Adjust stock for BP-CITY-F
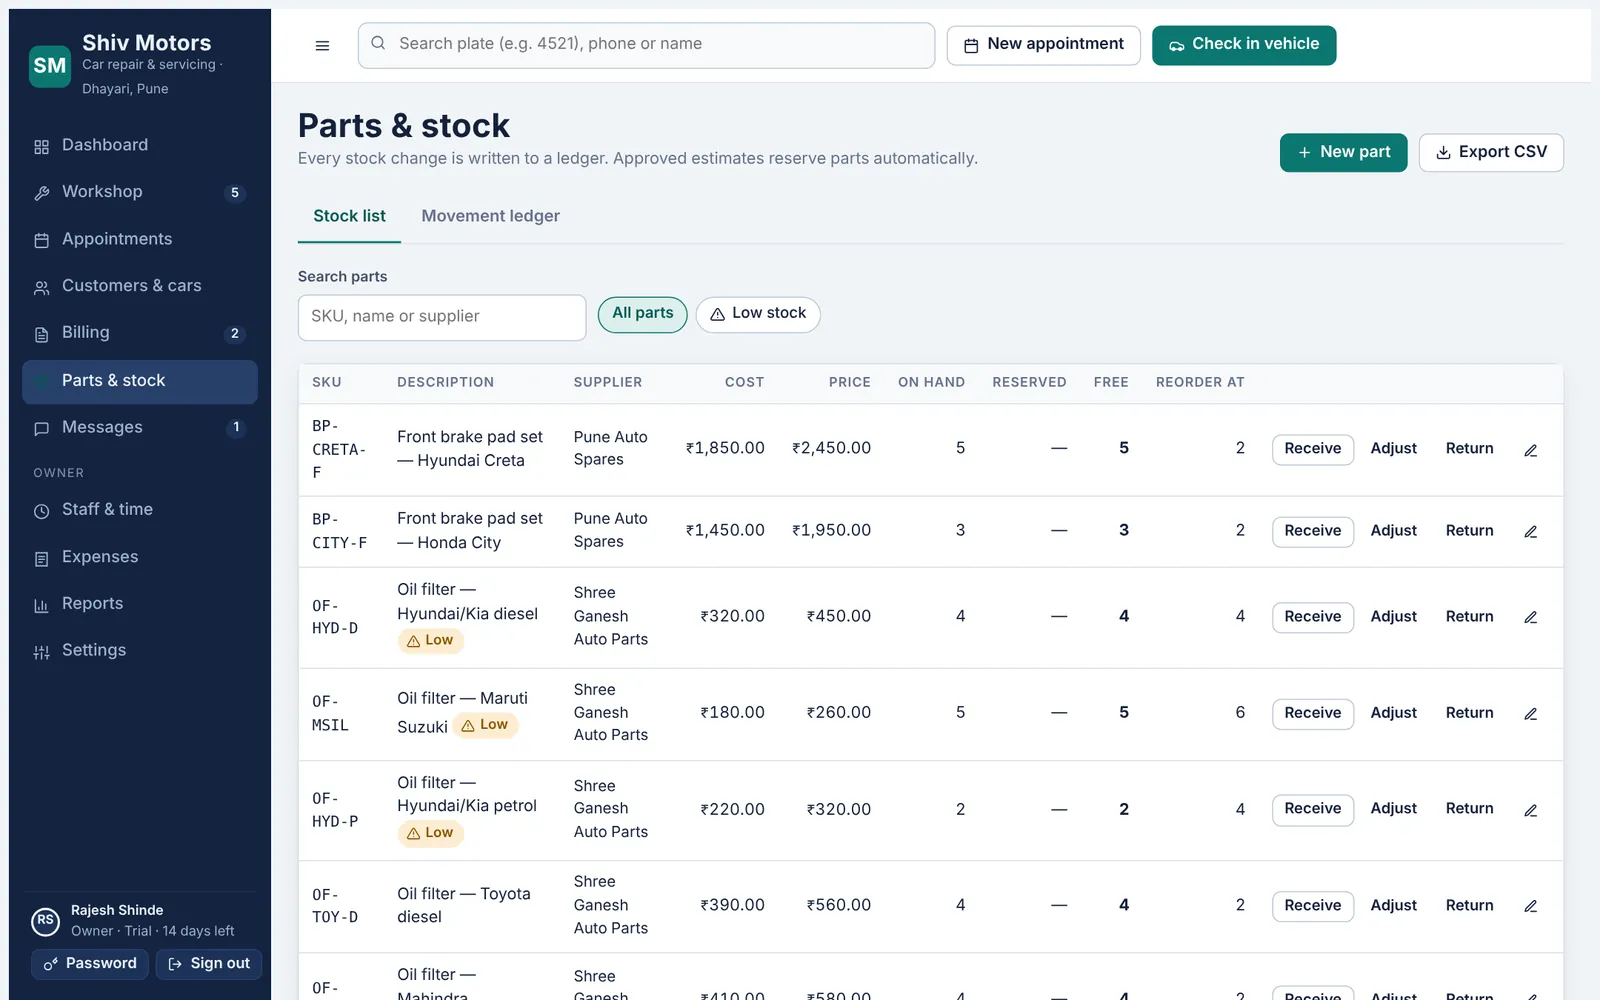Viewport: 1600px width, 1000px height. (x=1394, y=531)
